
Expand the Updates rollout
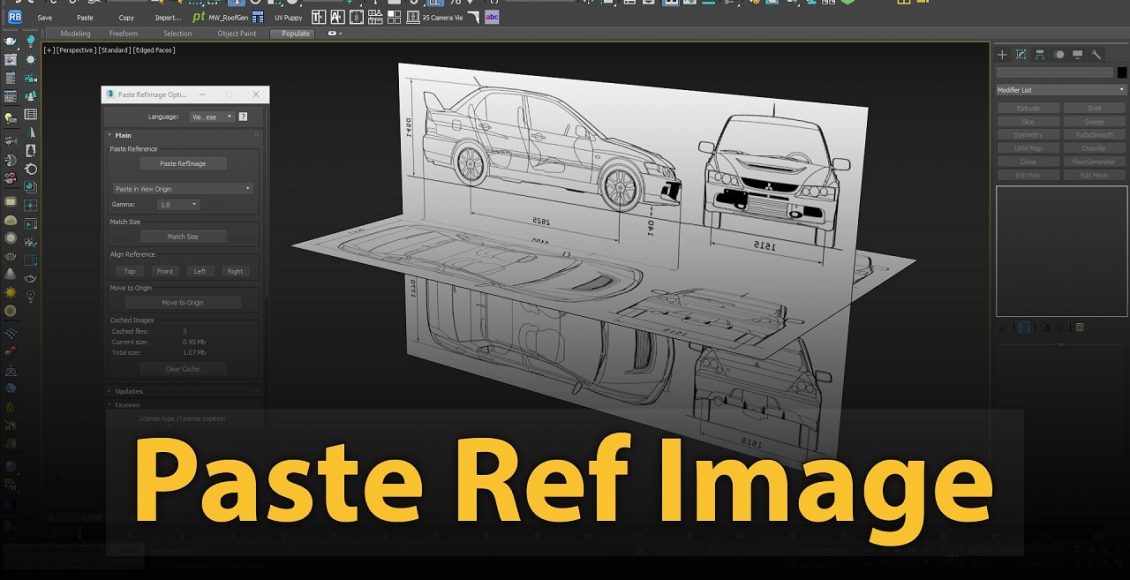(128, 391)
